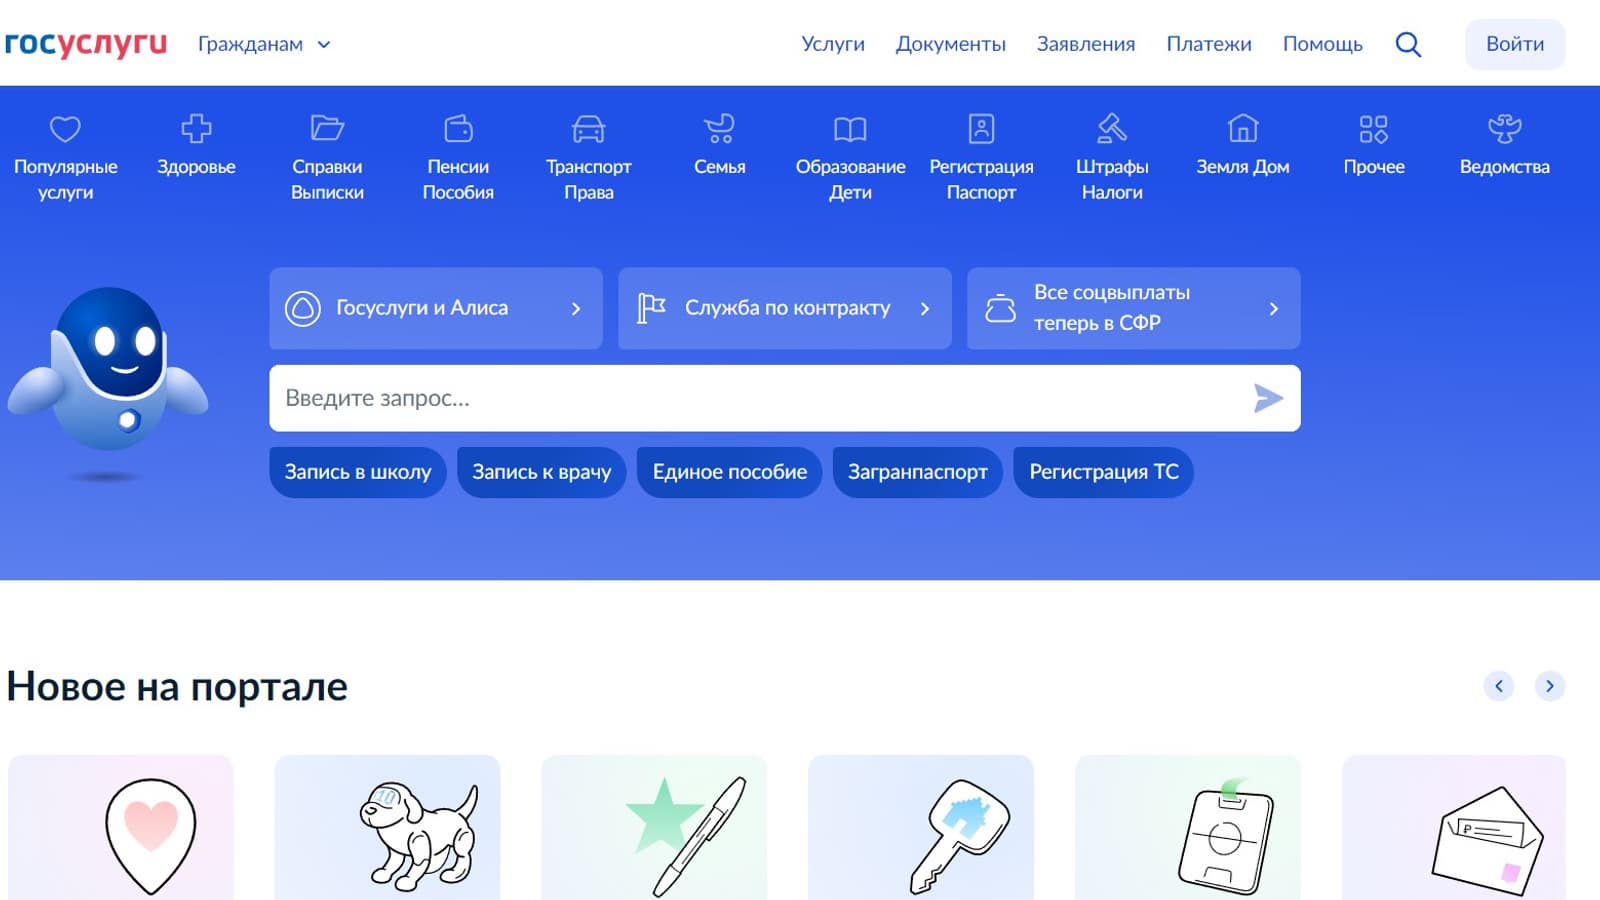
Task: Show previous news with left carousel arrow
Action: tap(1499, 686)
